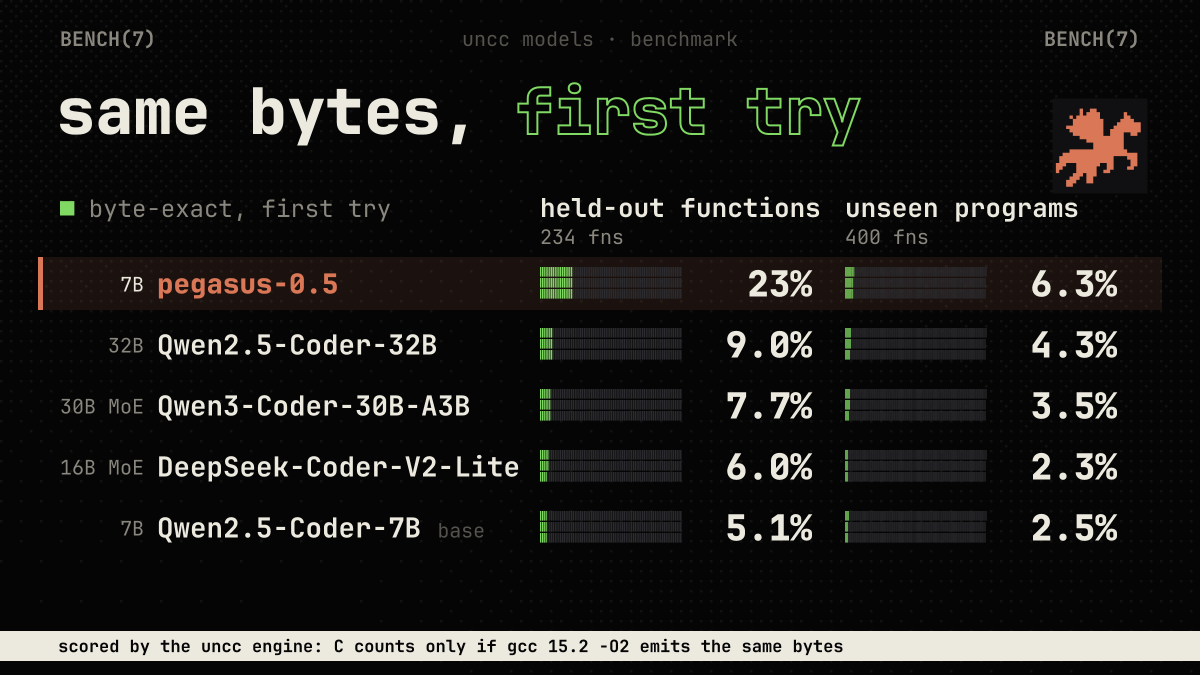The image size is (1200, 675).
Task: Click the 6.0% value
Action: pos(769,468)
